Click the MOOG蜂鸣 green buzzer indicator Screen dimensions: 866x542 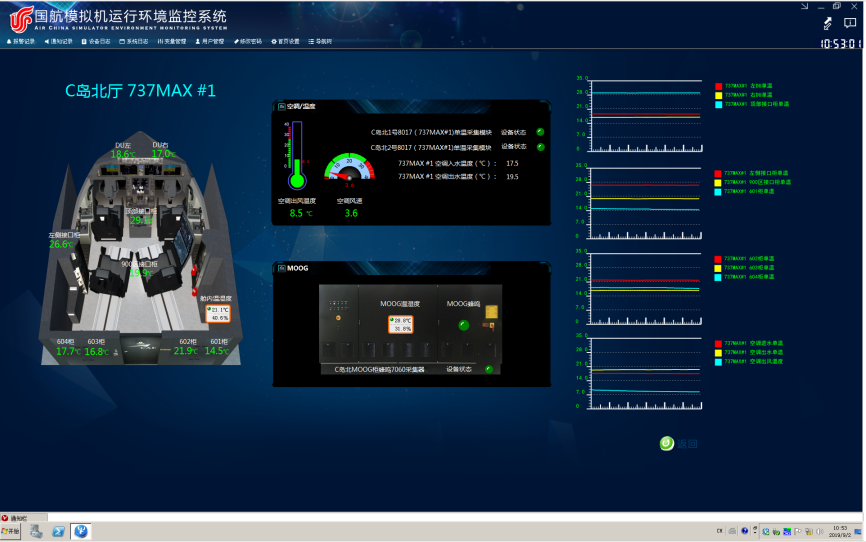(464, 324)
